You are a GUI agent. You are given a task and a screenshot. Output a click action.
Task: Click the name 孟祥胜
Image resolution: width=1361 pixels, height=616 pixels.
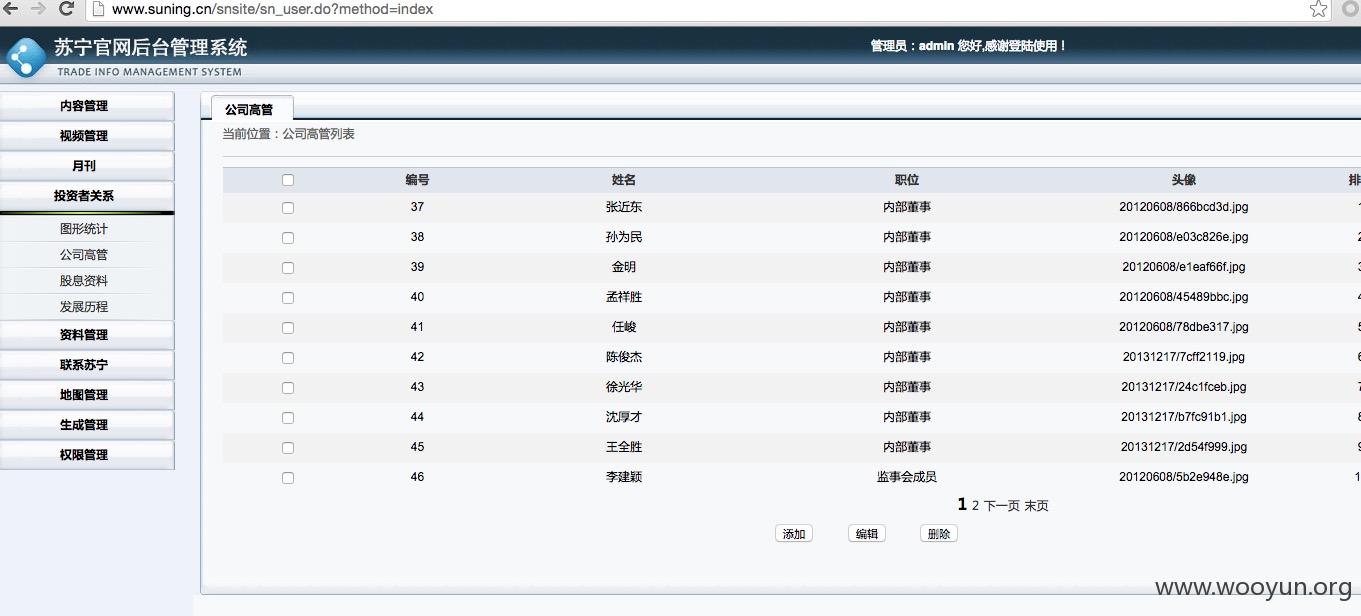coord(624,297)
